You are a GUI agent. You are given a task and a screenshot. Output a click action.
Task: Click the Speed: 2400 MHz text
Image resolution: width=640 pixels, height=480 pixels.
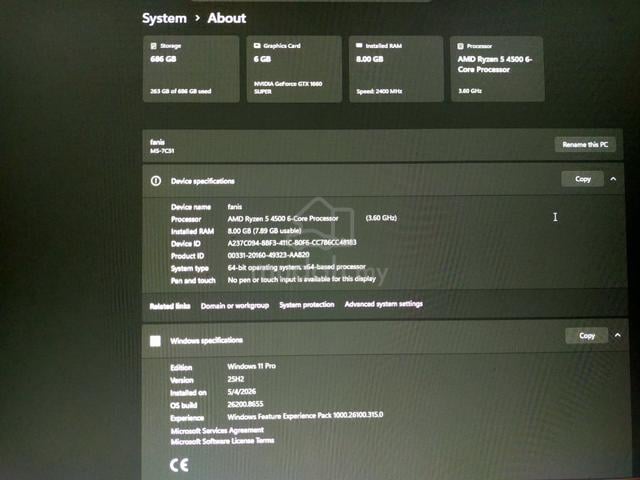point(379,91)
